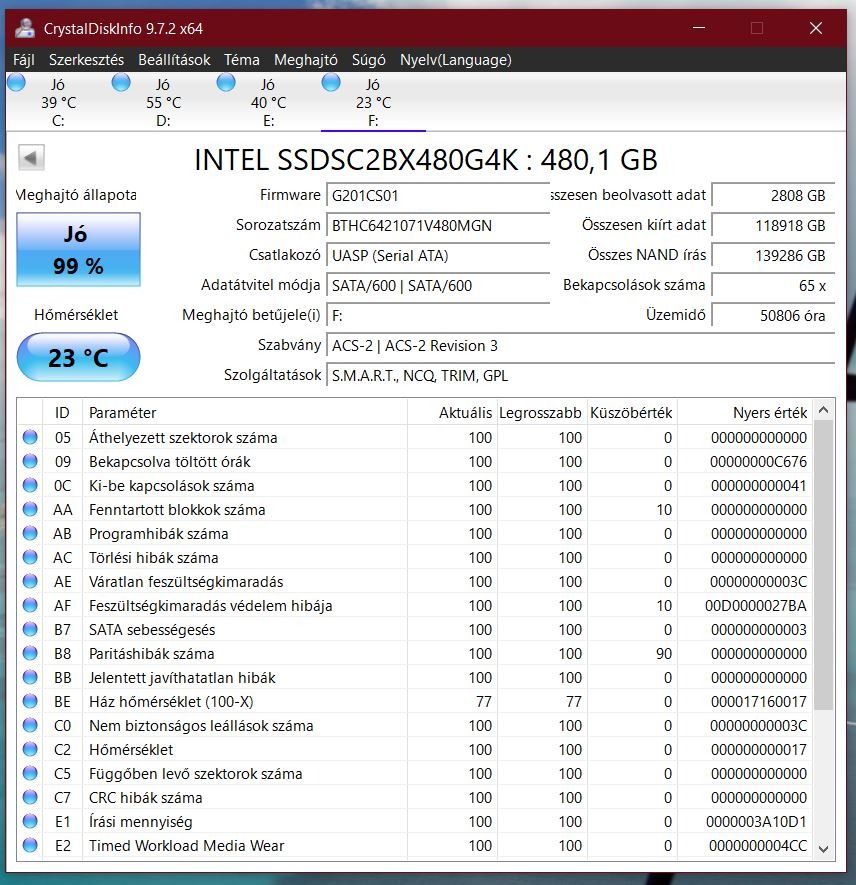Click status icon of row C0 Nem biztonságos leállások
The width and height of the screenshot is (856, 885).
tap(30, 725)
